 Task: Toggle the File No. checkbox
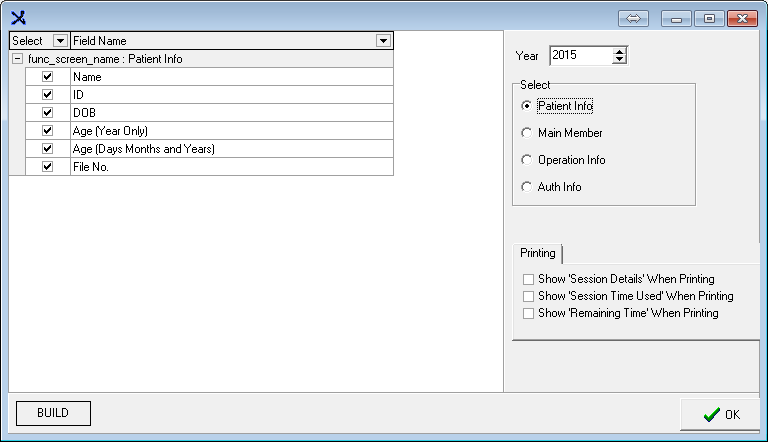pos(47,167)
